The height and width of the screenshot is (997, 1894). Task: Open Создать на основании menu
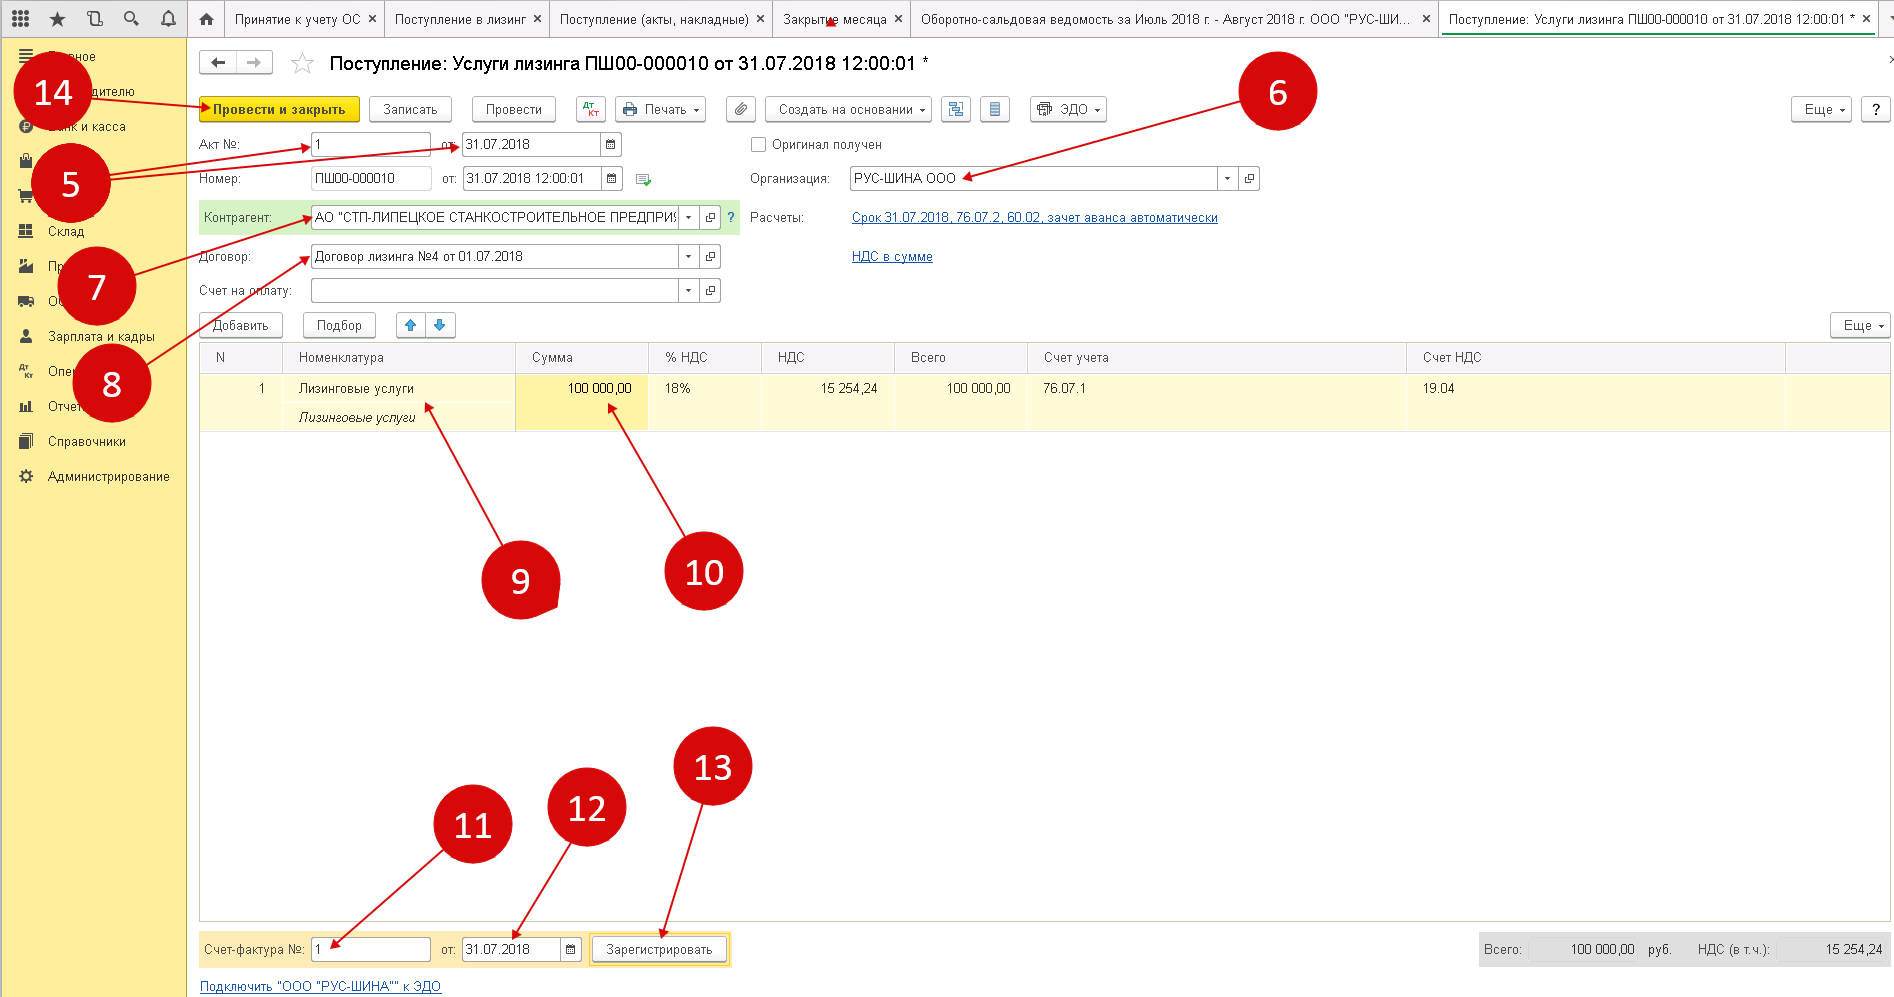(848, 109)
